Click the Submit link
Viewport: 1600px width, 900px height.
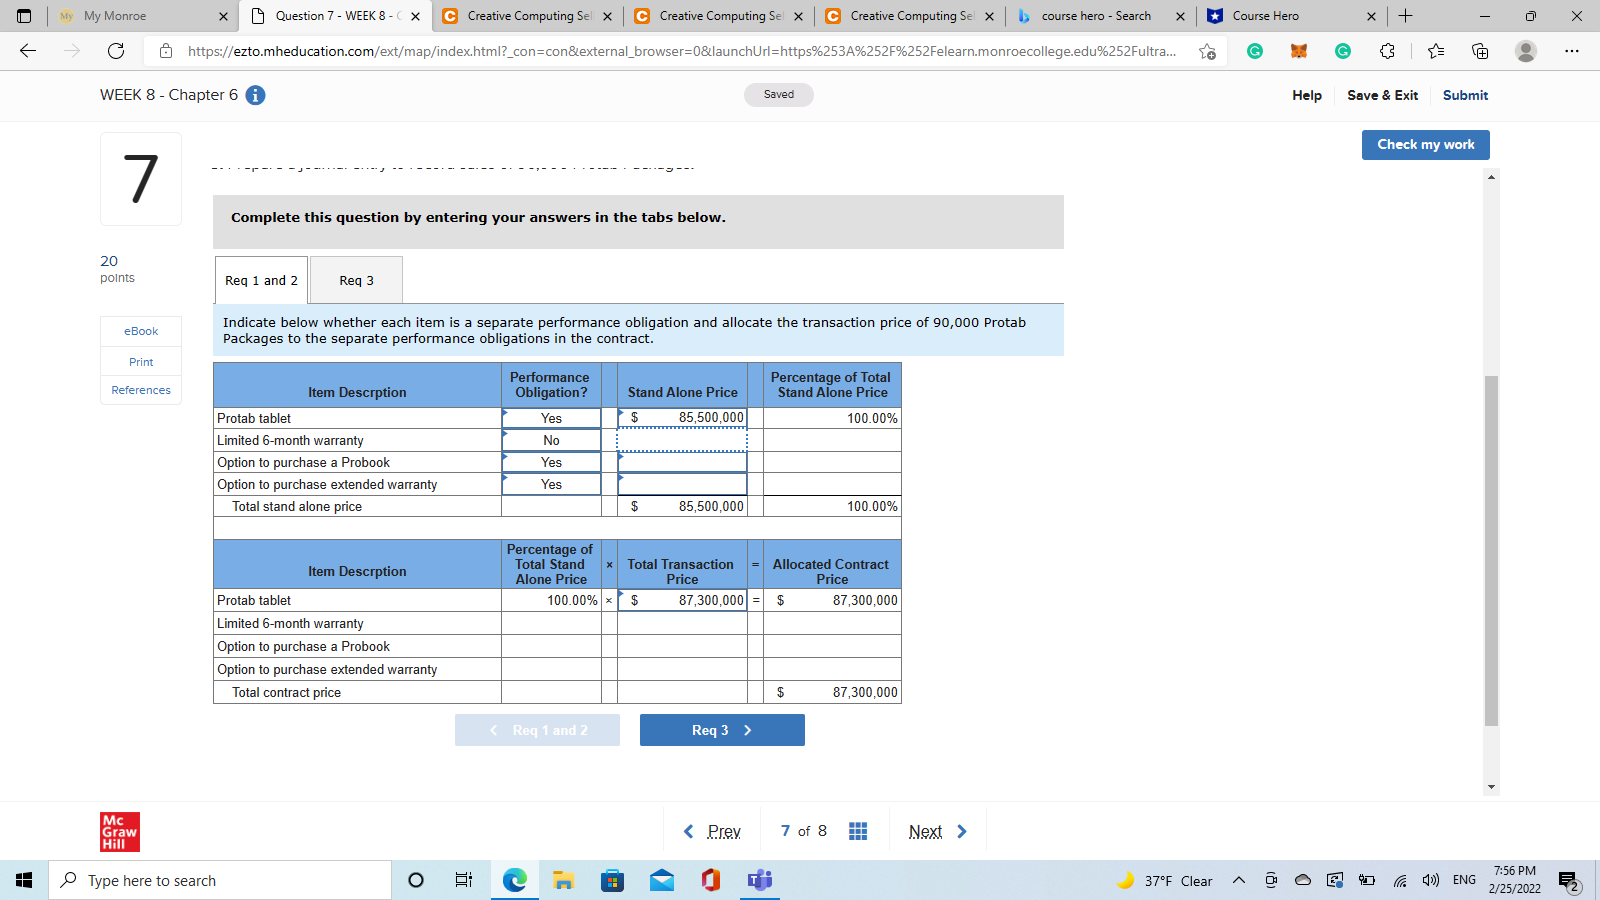pyautogui.click(x=1465, y=95)
